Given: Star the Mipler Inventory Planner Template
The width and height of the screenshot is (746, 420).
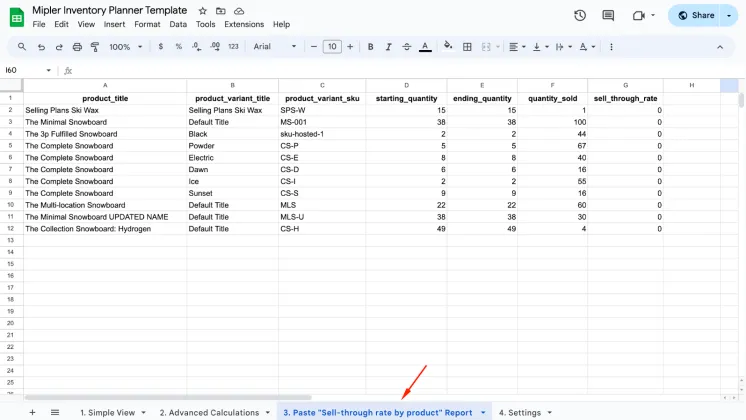Looking at the screenshot, I should pos(203,10).
